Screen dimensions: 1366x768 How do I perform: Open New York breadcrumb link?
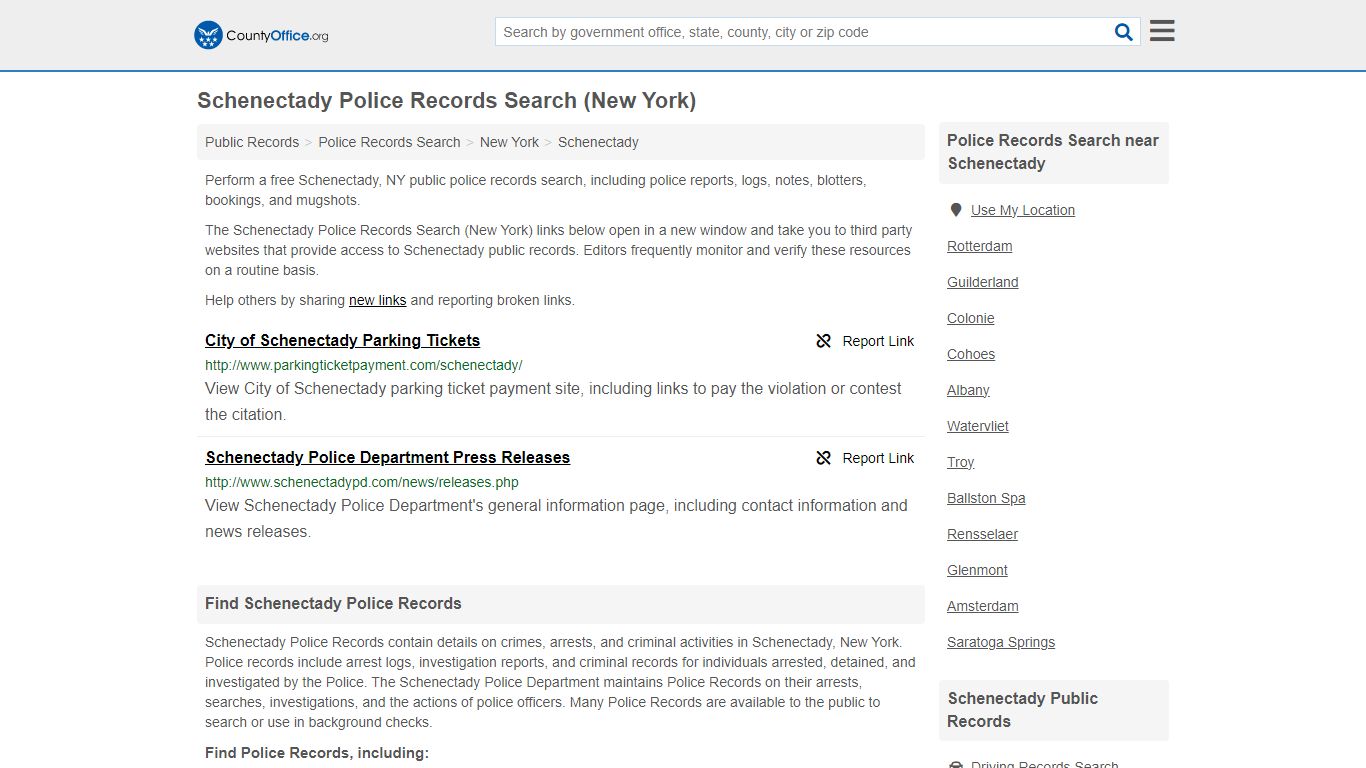coord(509,142)
